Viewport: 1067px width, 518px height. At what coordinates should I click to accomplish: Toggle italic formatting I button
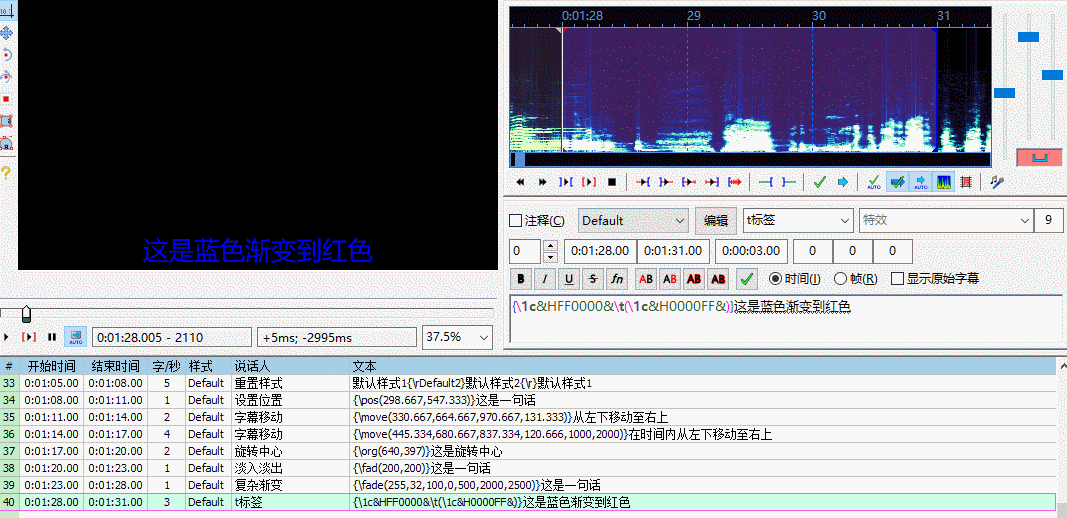click(x=544, y=278)
